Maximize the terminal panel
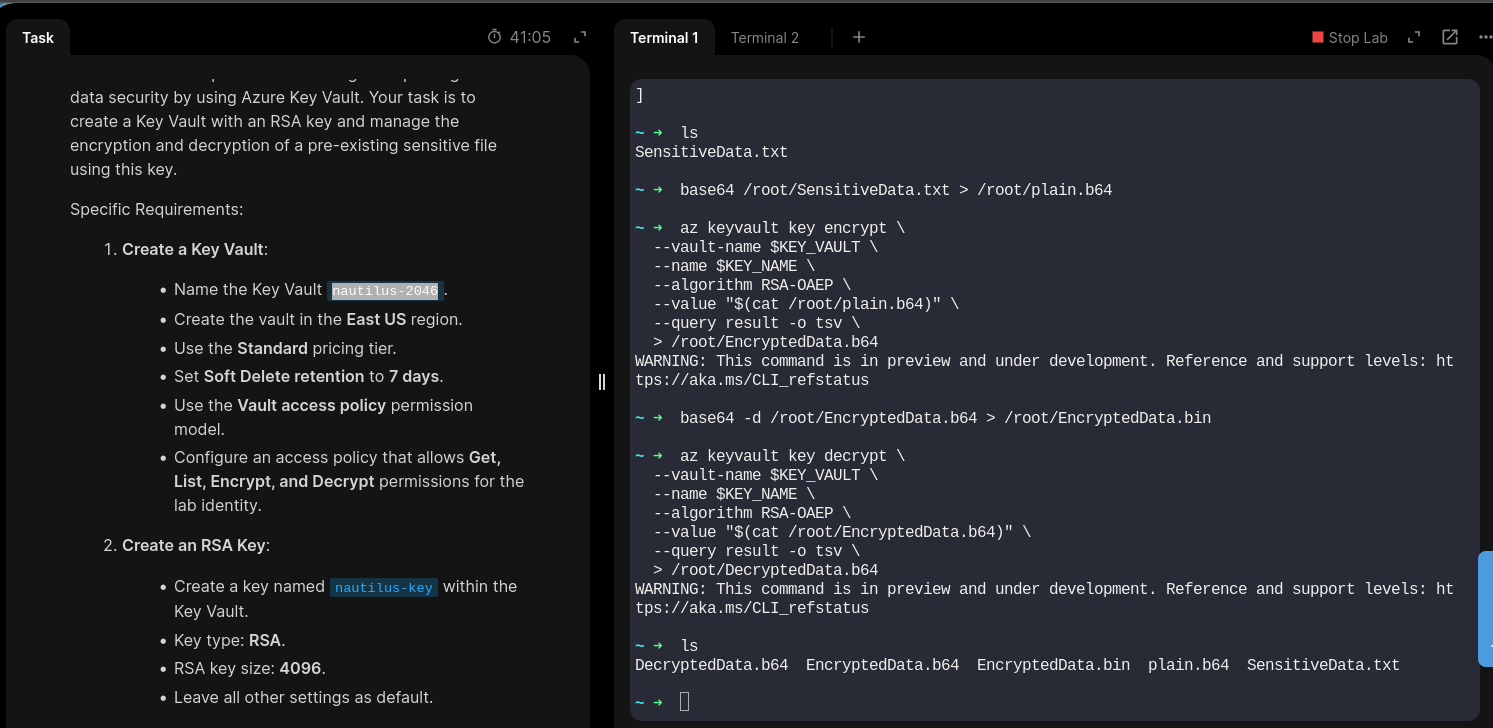1493x728 pixels. point(1414,37)
